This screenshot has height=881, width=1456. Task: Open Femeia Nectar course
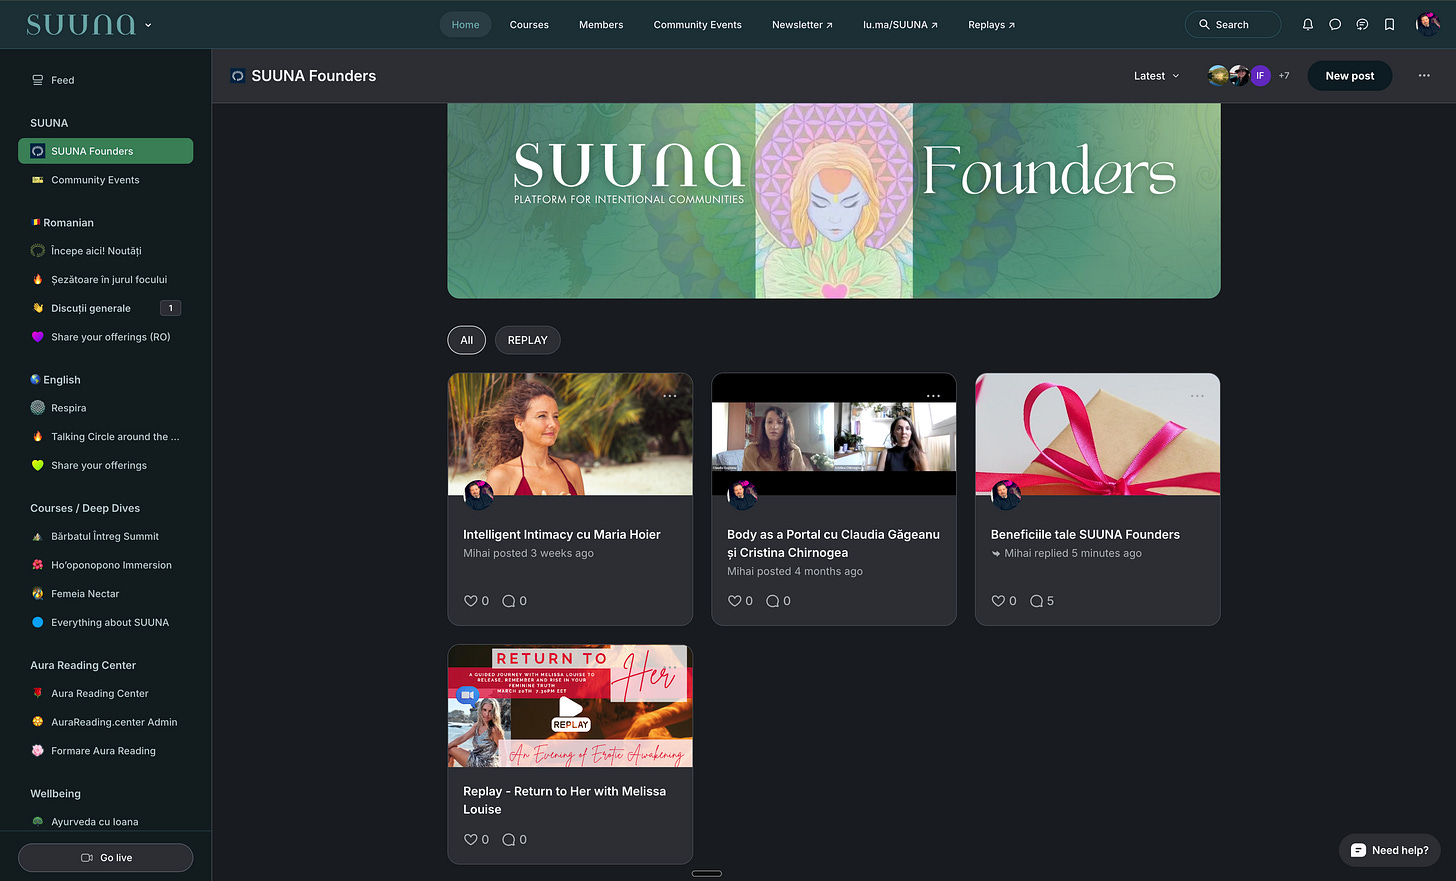[x=105, y=594]
